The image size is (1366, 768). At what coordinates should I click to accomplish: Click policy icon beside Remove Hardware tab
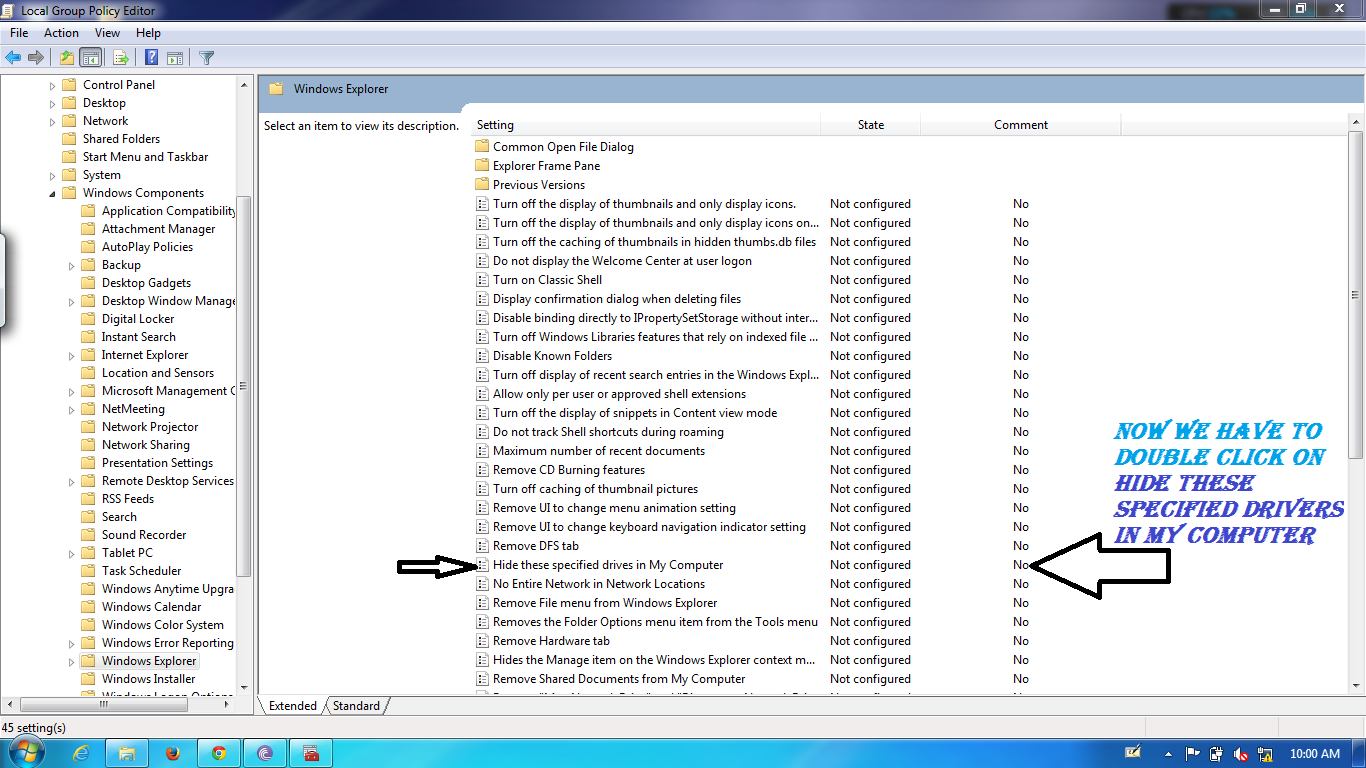tap(482, 641)
